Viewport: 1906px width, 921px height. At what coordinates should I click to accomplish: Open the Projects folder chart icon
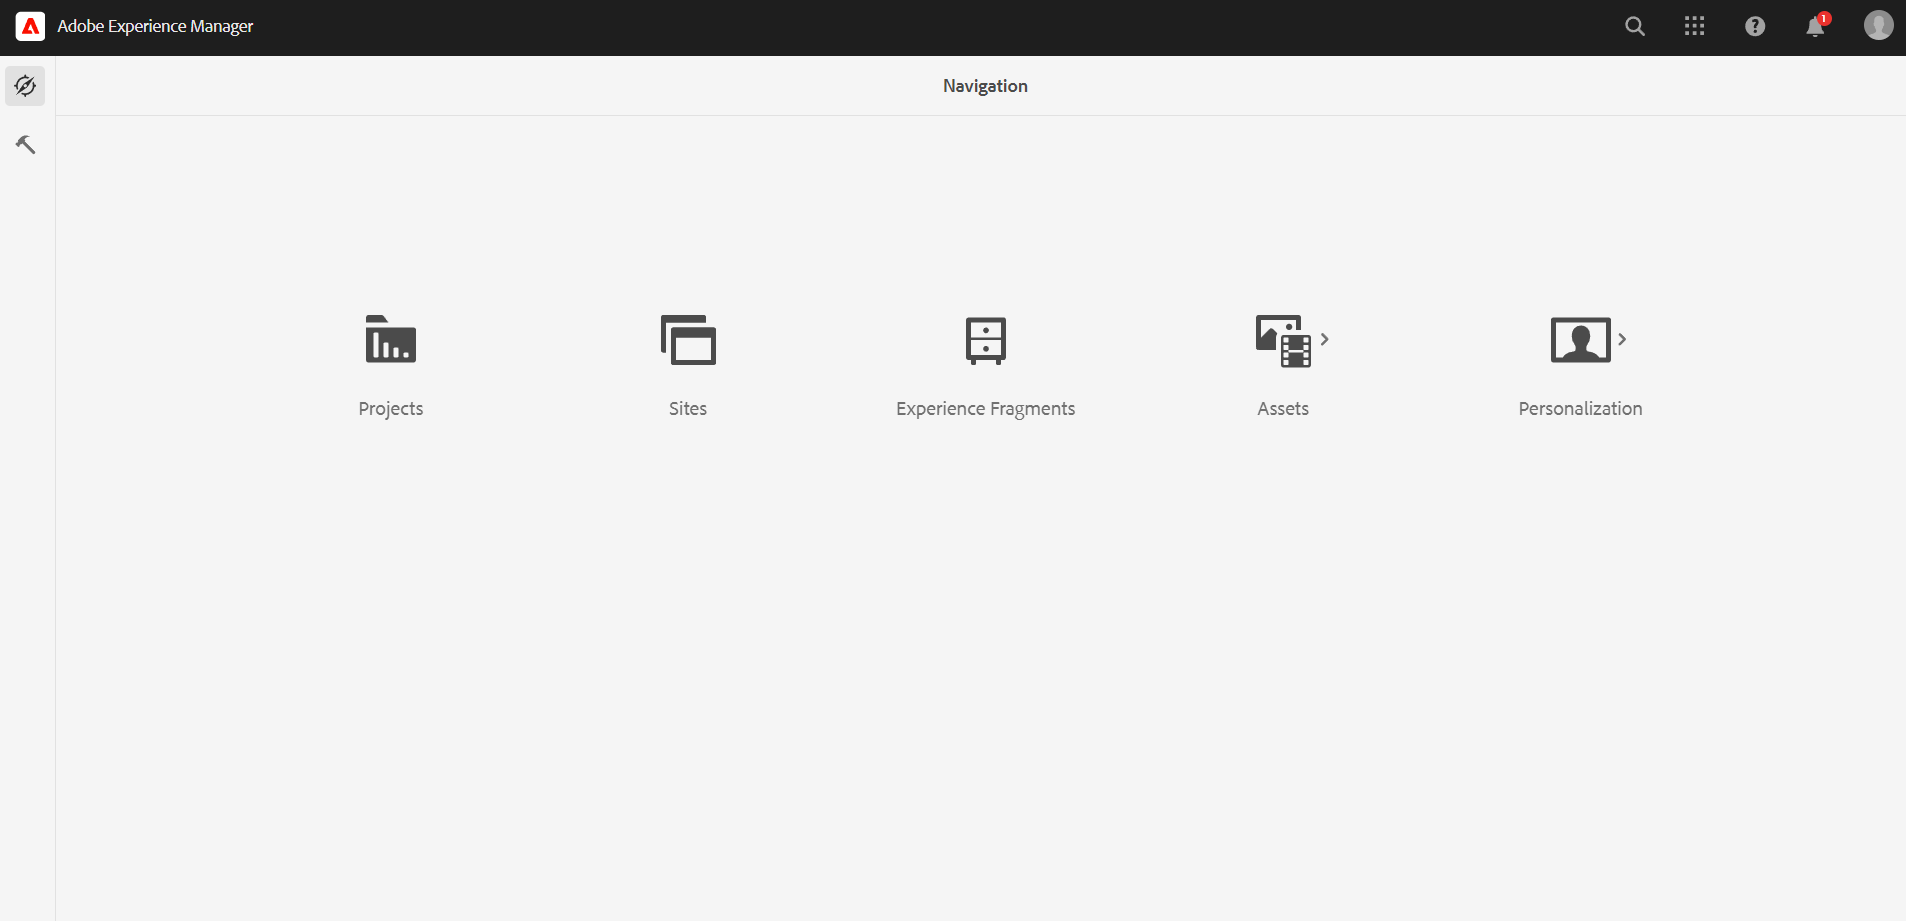tap(390, 340)
